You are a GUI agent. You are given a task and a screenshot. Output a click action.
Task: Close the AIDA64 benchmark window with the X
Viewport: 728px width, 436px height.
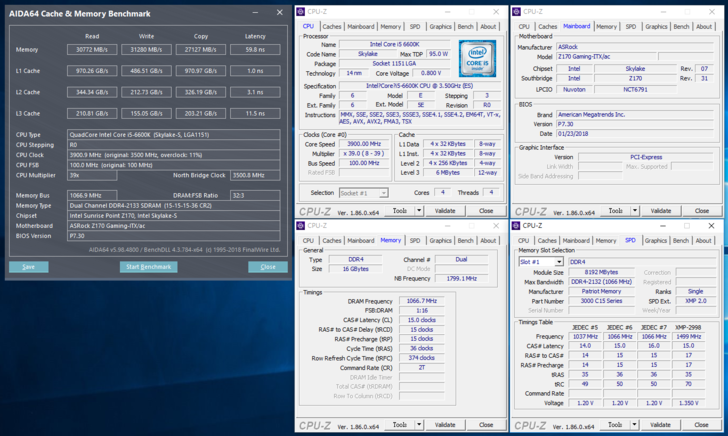(280, 13)
